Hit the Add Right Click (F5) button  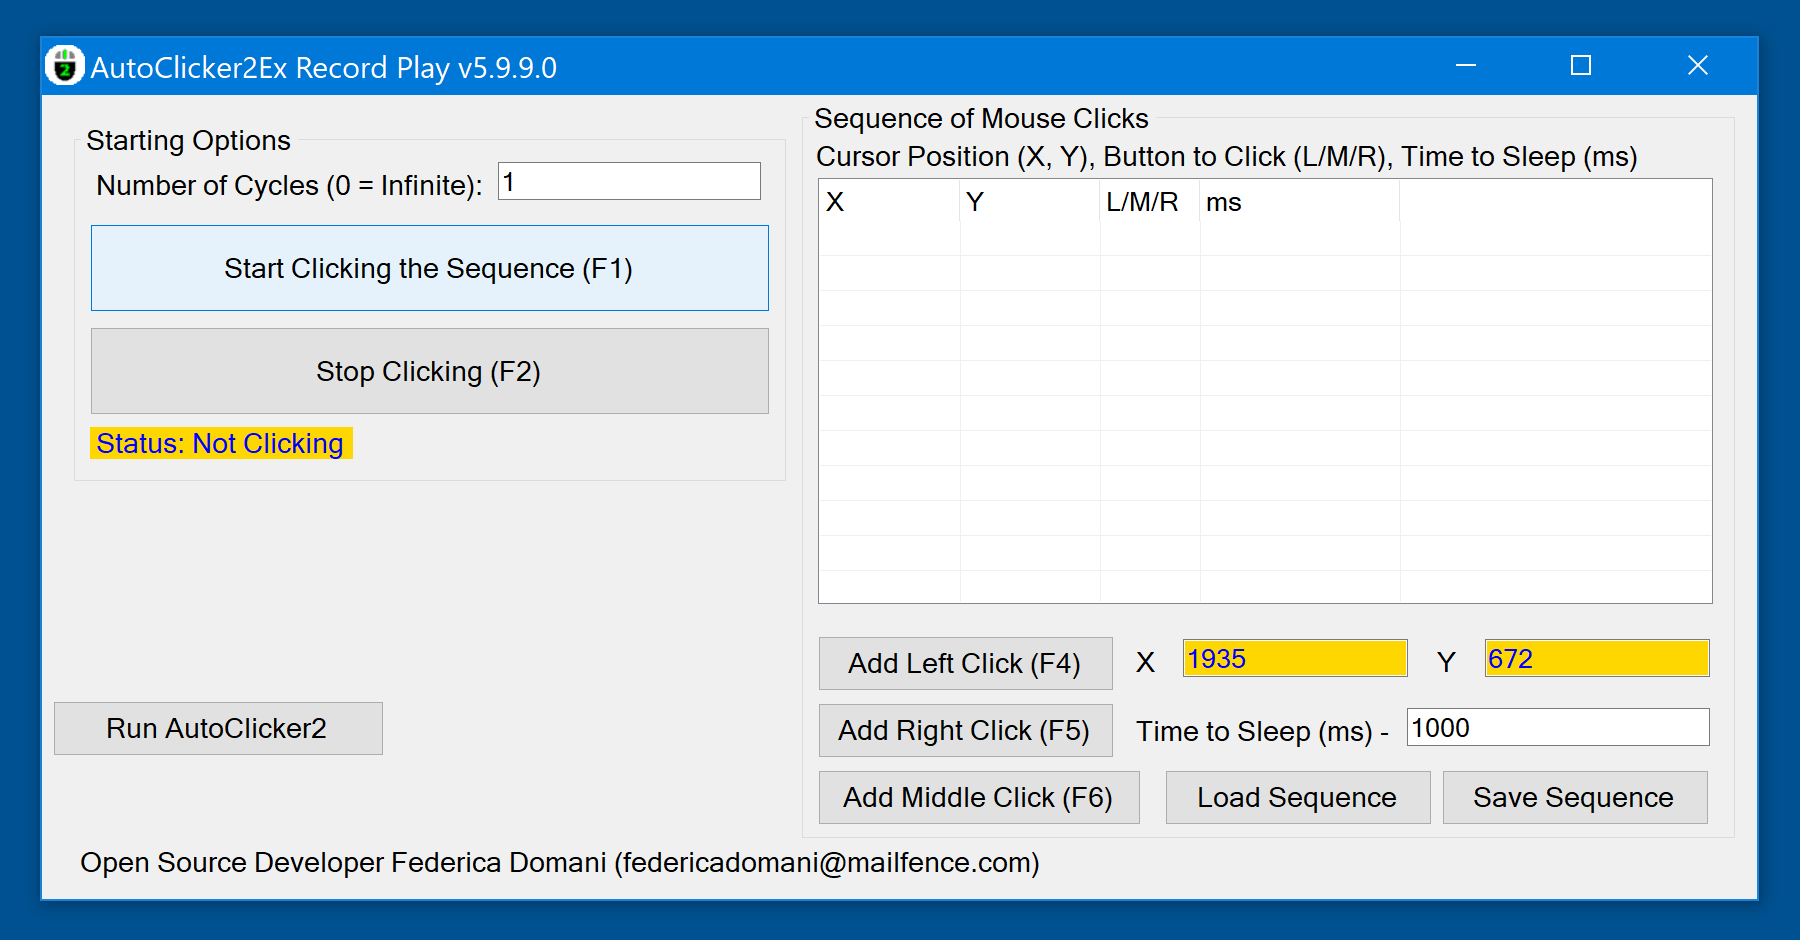(x=965, y=730)
